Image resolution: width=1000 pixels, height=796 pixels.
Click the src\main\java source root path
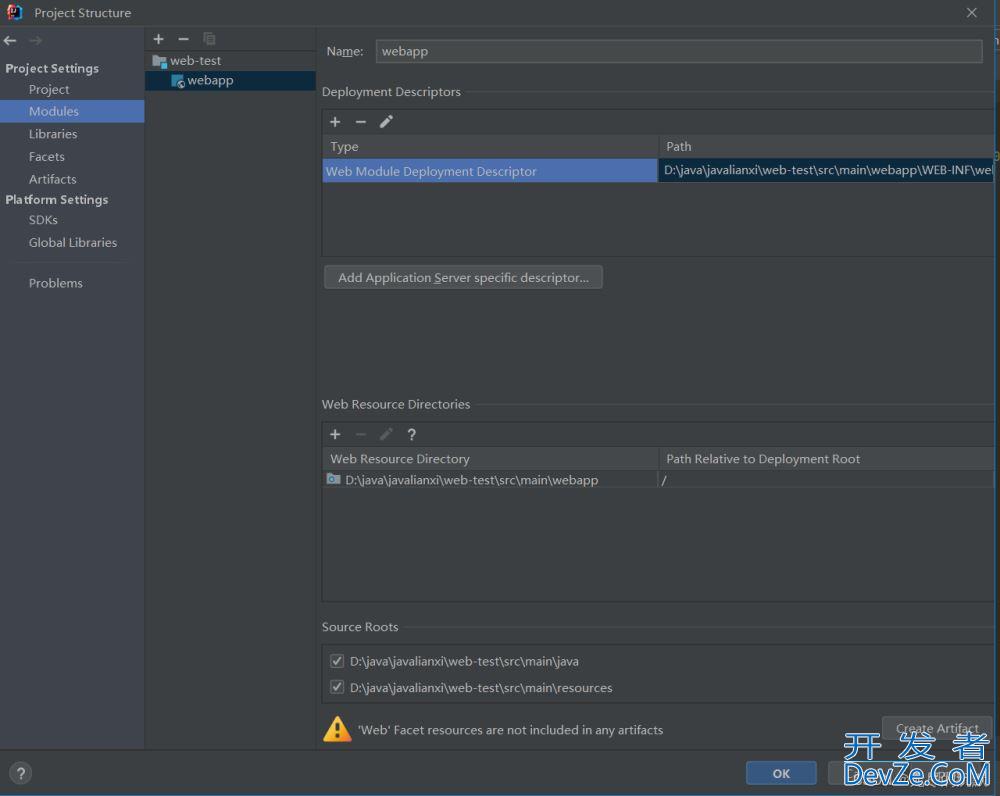[x=464, y=661]
